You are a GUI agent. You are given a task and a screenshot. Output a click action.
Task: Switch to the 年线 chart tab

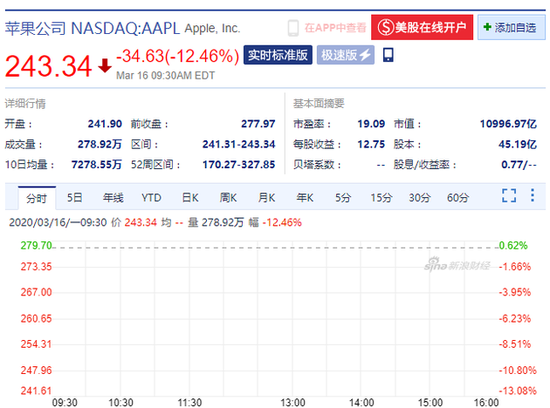click(x=113, y=198)
